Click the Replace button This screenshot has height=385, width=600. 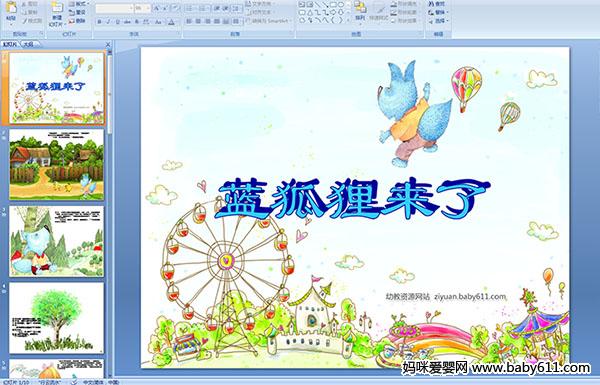(437, 13)
